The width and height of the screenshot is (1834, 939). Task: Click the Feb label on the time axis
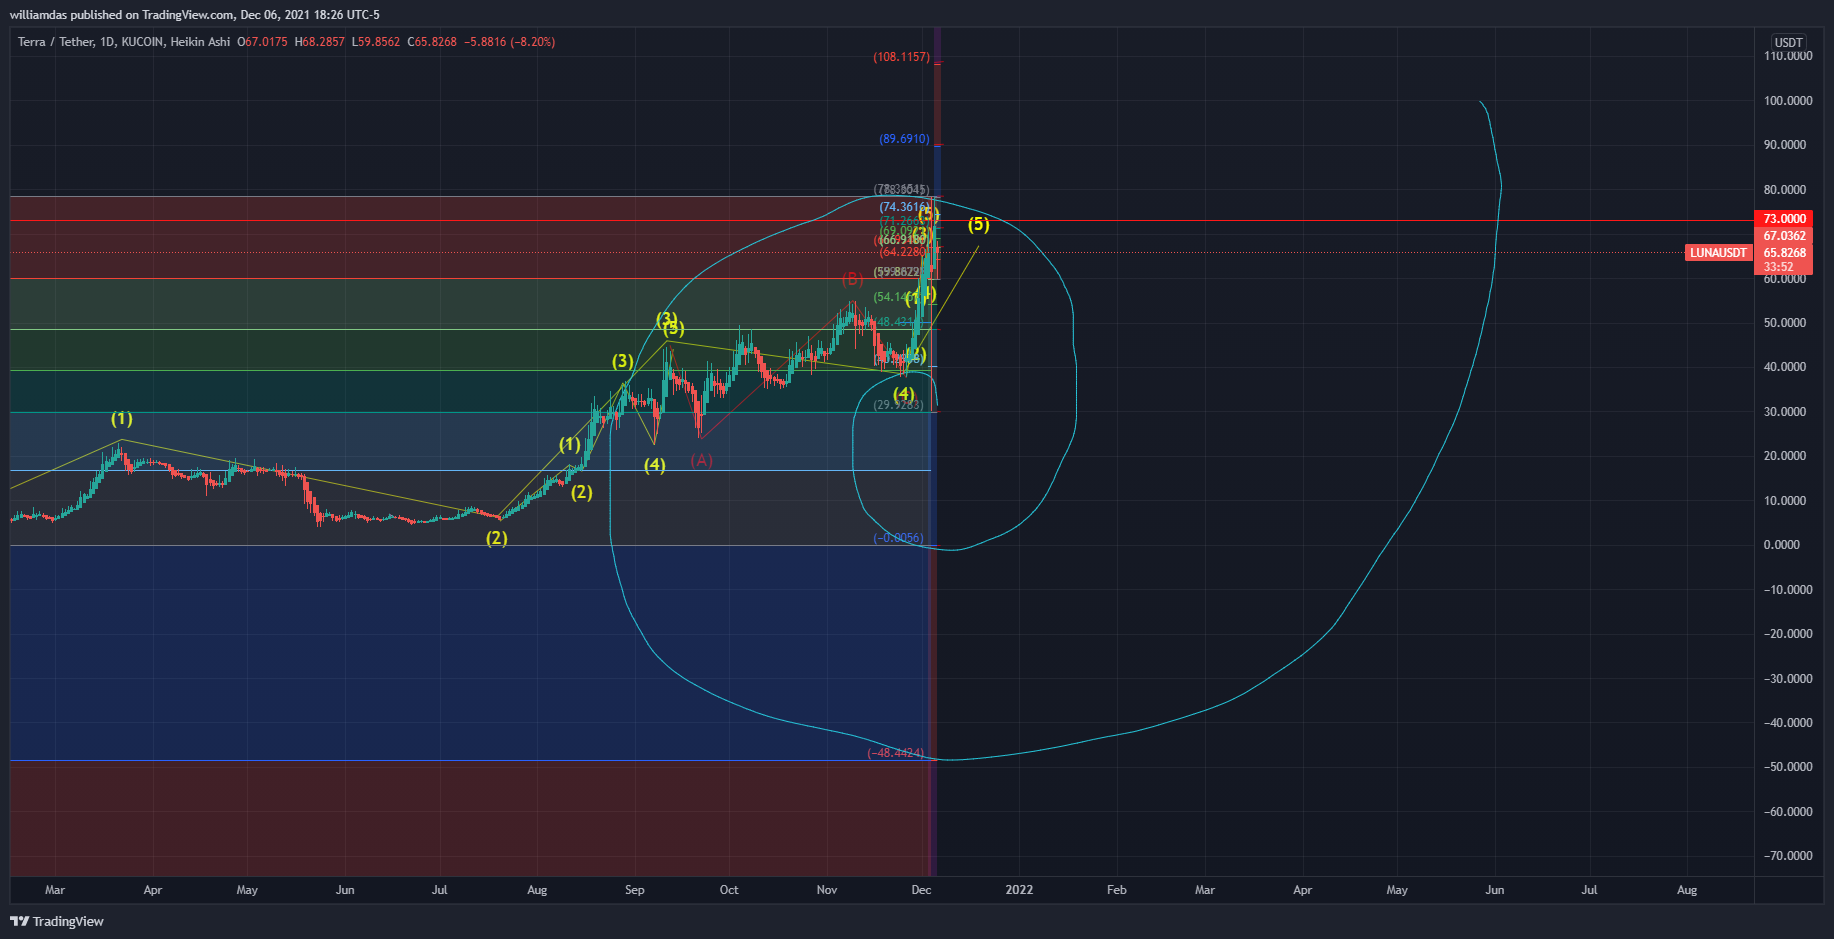click(1117, 890)
